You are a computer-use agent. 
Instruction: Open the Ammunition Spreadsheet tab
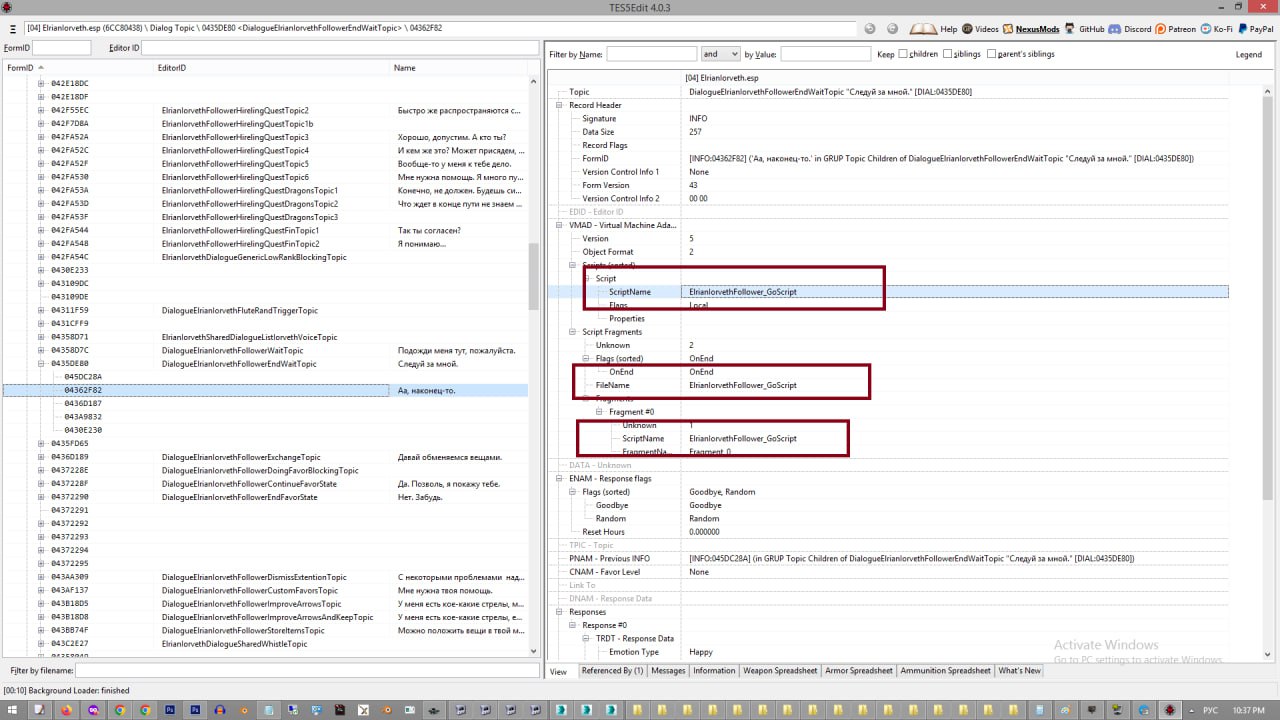[x=945, y=671]
